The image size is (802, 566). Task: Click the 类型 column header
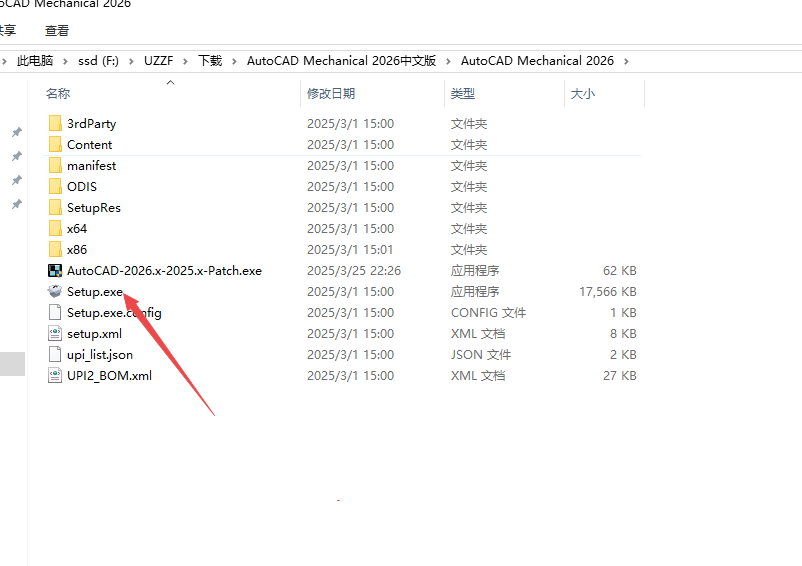463,94
